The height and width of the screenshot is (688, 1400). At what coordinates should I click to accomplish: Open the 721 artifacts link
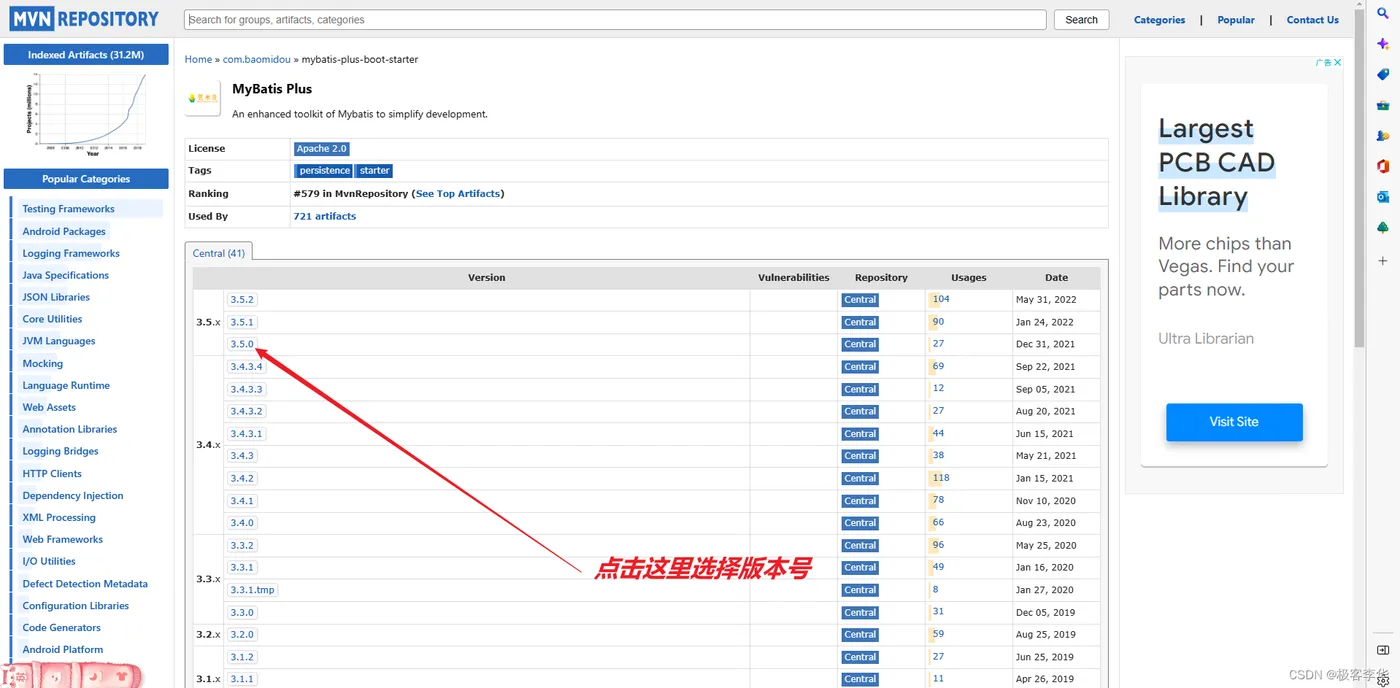(x=325, y=216)
